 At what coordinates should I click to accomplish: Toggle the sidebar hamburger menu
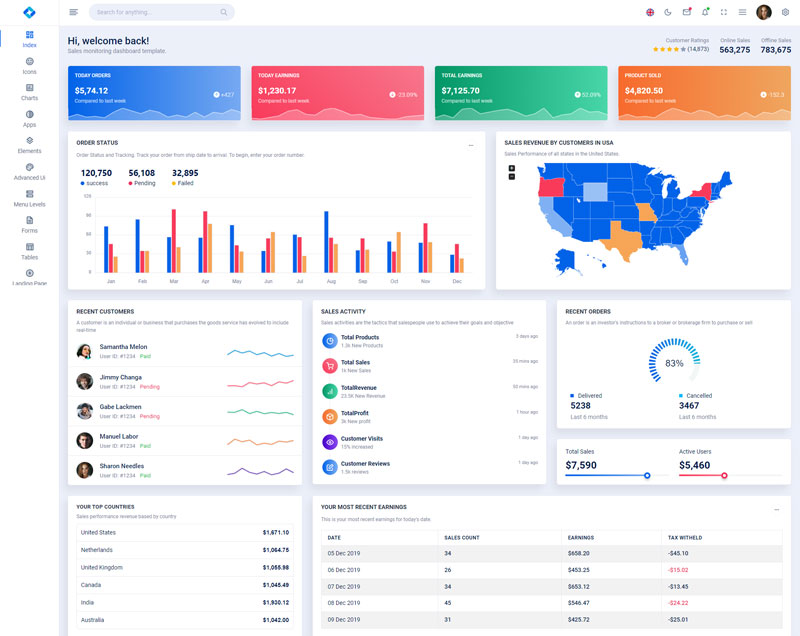(74, 12)
